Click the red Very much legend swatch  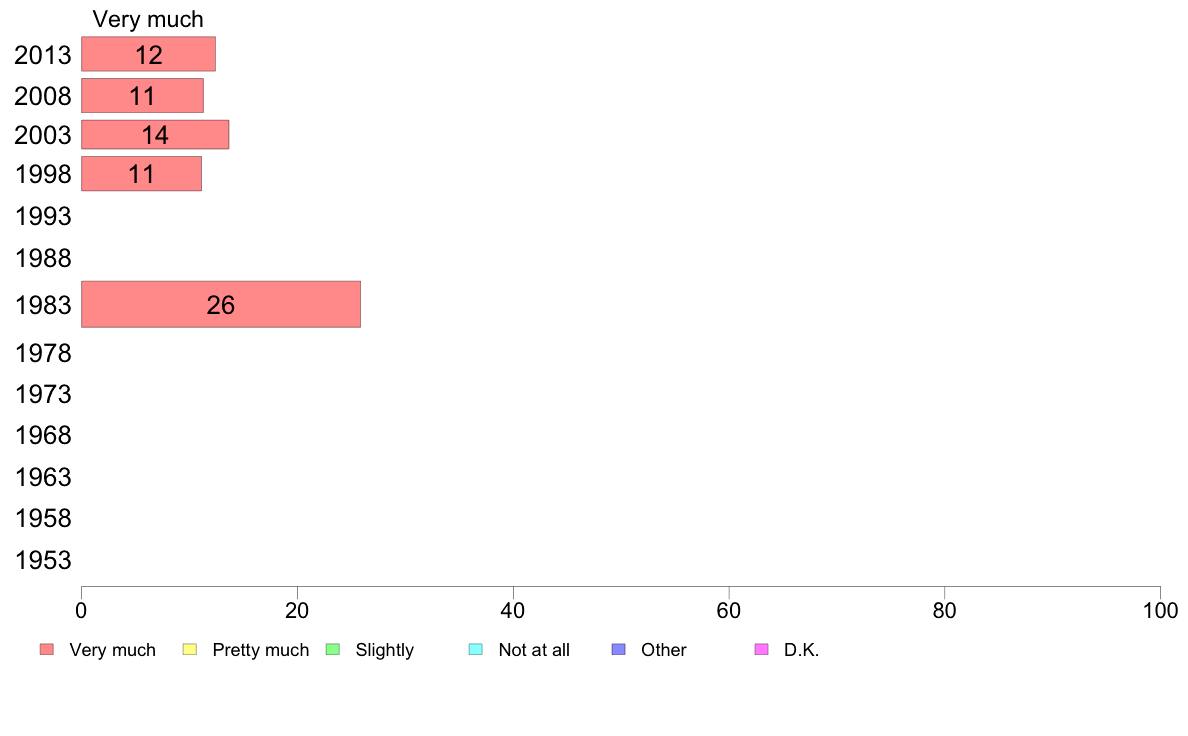[x=47, y=650]
